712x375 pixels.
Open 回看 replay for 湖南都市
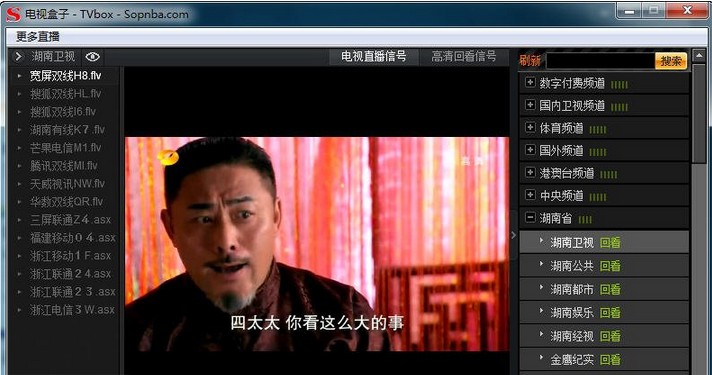pyautogui.click(x=610, y=289)
